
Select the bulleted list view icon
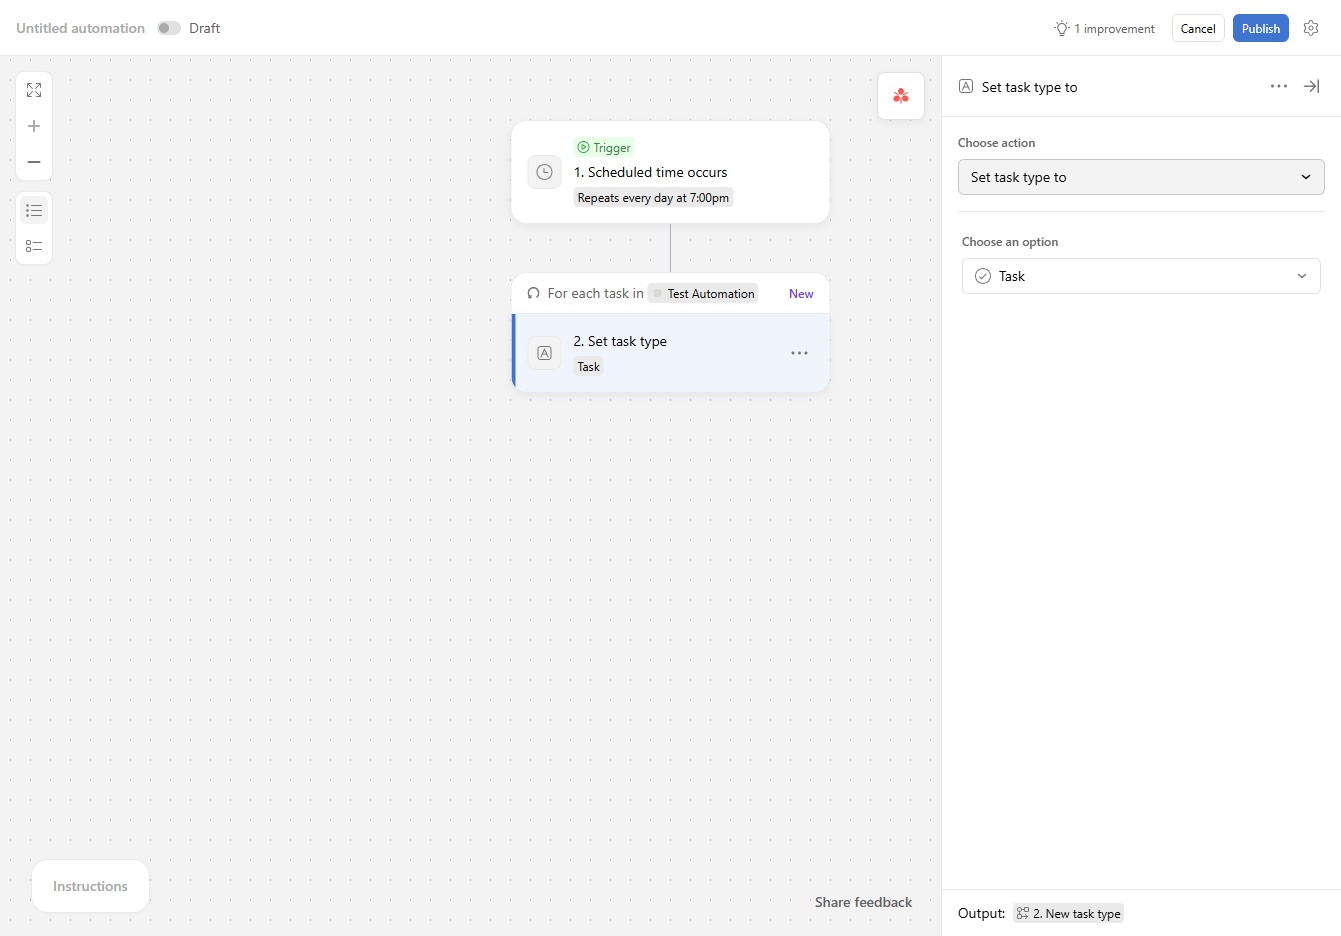[34, 210]
